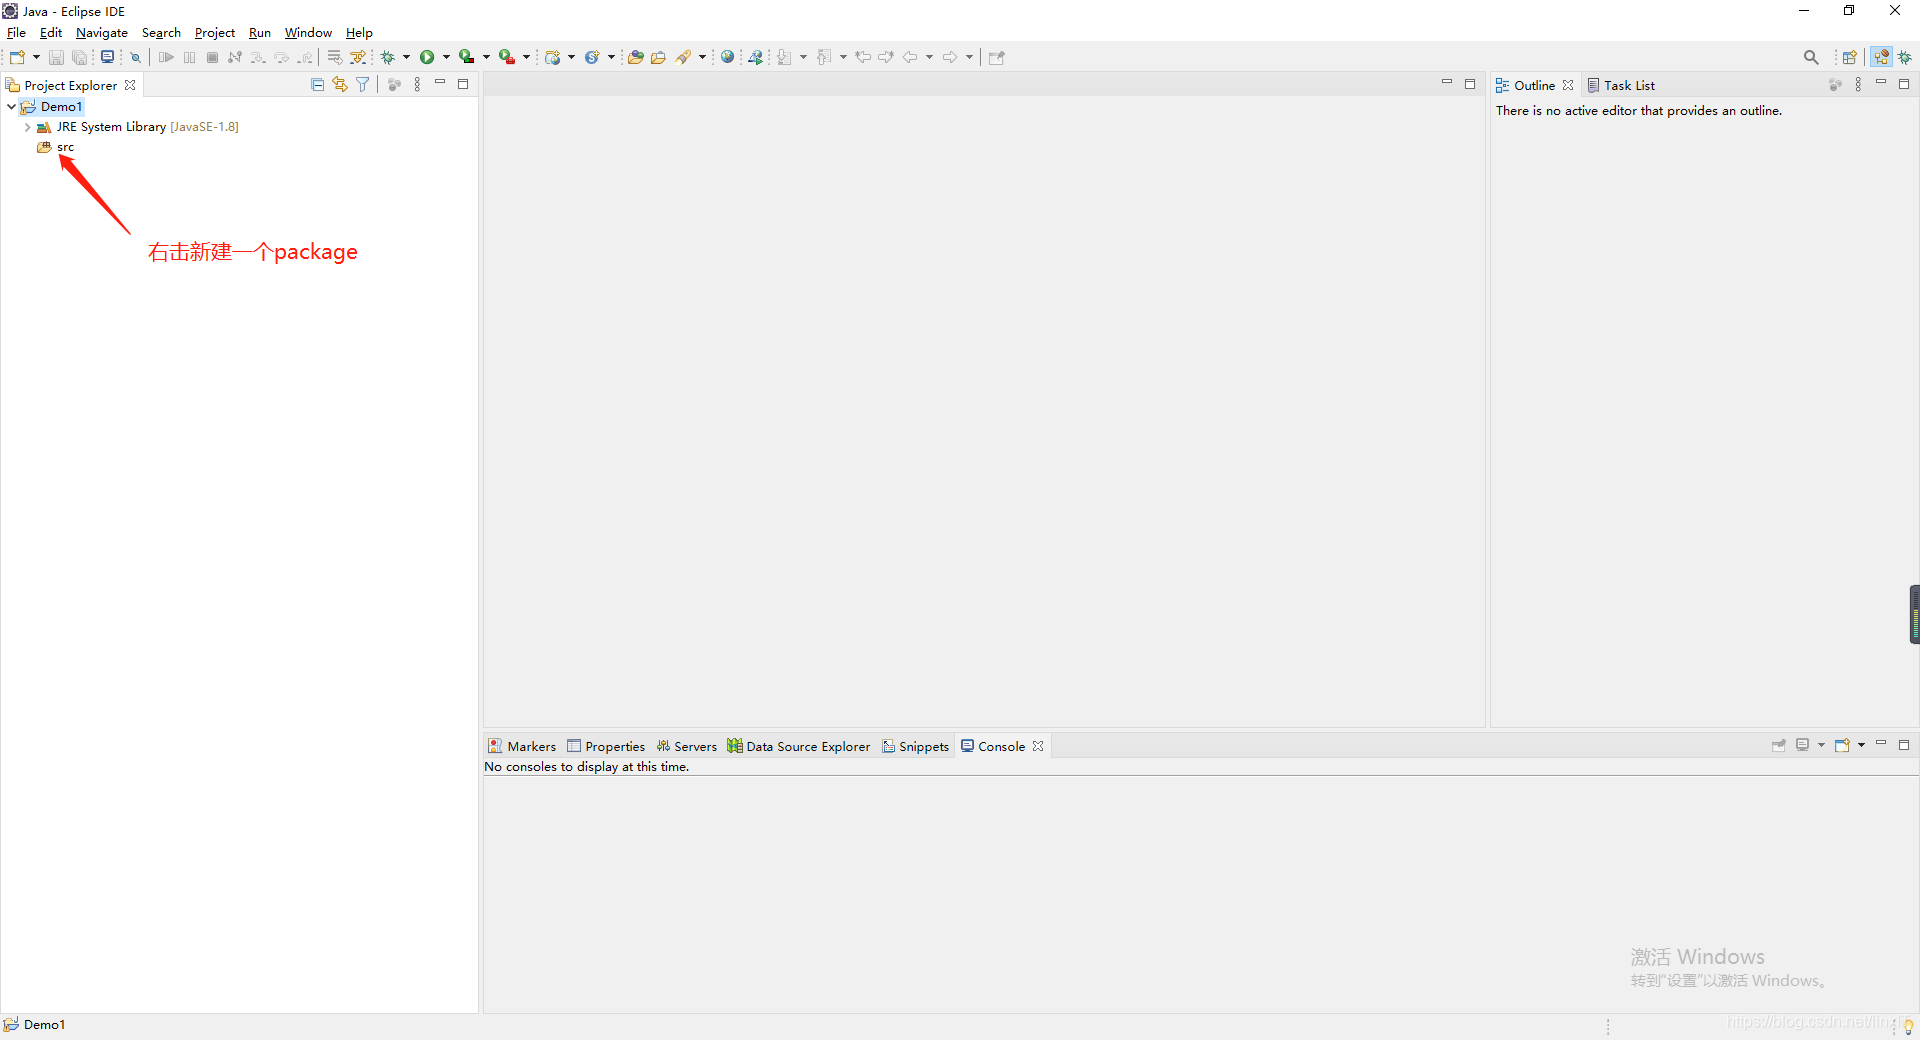Switch to the Debug perspective
This screenshot has width=1920, height=1040.
(x=1905, y=57)
